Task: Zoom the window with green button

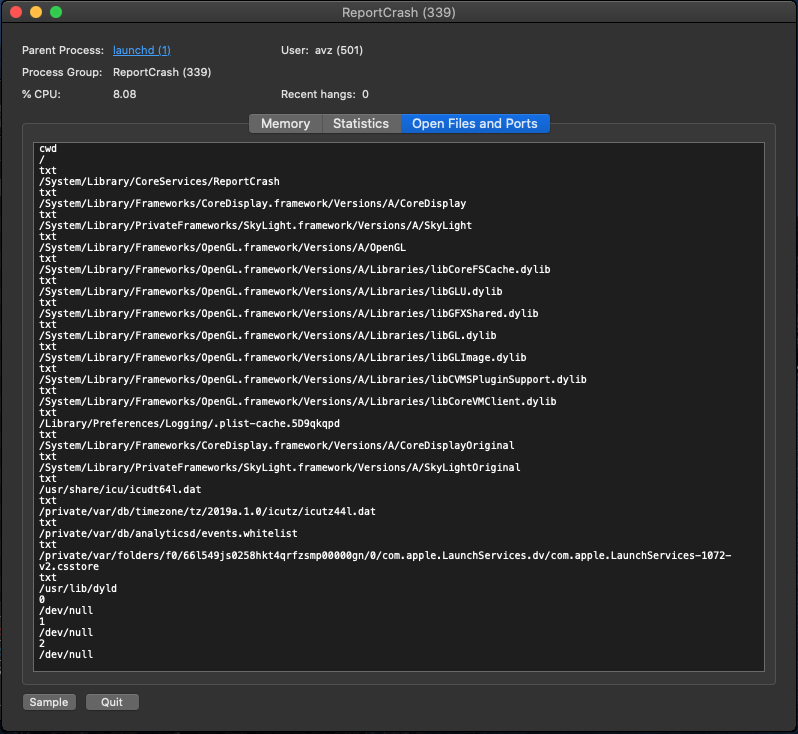Action: [x=56, y=12]
